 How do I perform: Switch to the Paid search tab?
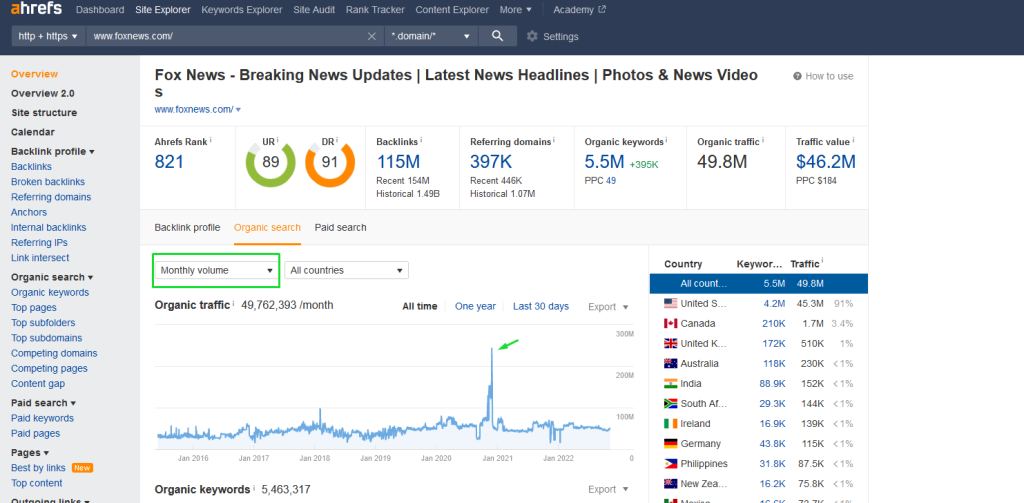point(340,227)
